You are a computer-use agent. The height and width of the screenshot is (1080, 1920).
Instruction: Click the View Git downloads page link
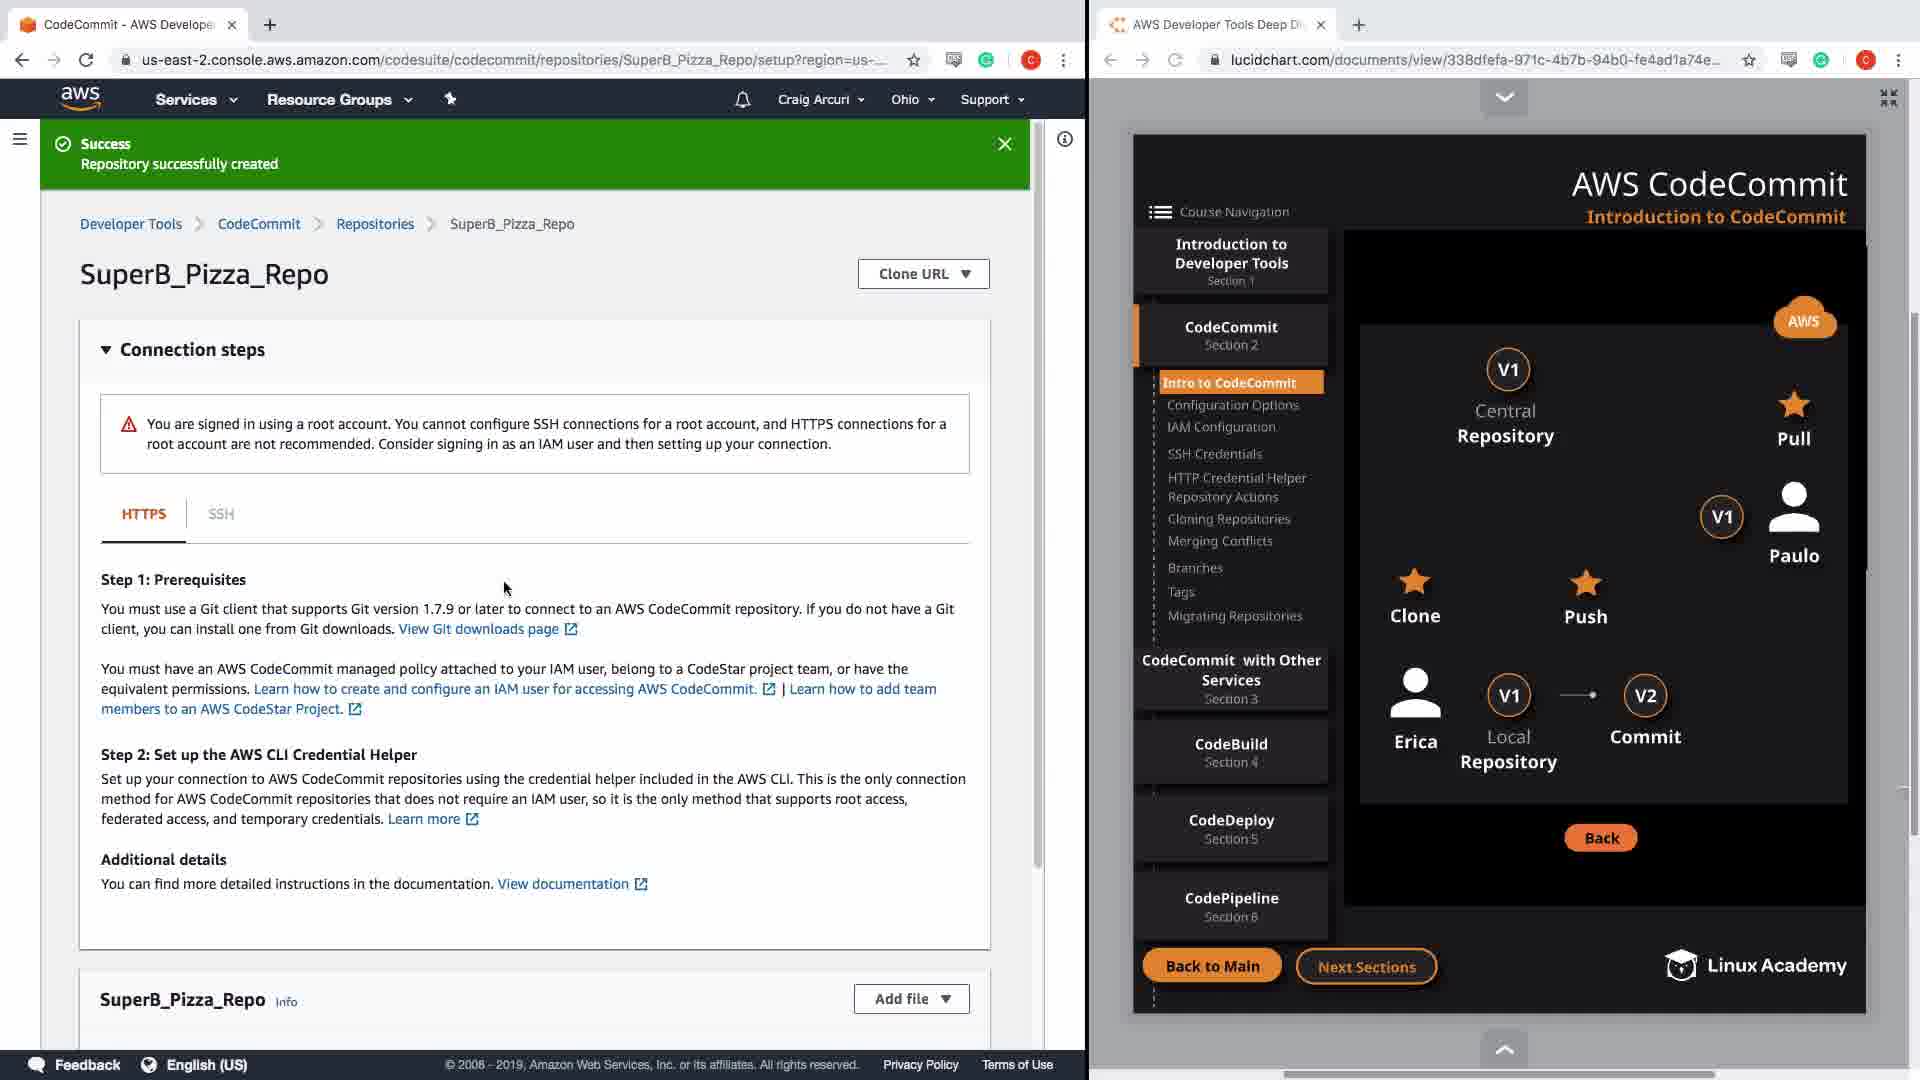click(x=479, y=629)
